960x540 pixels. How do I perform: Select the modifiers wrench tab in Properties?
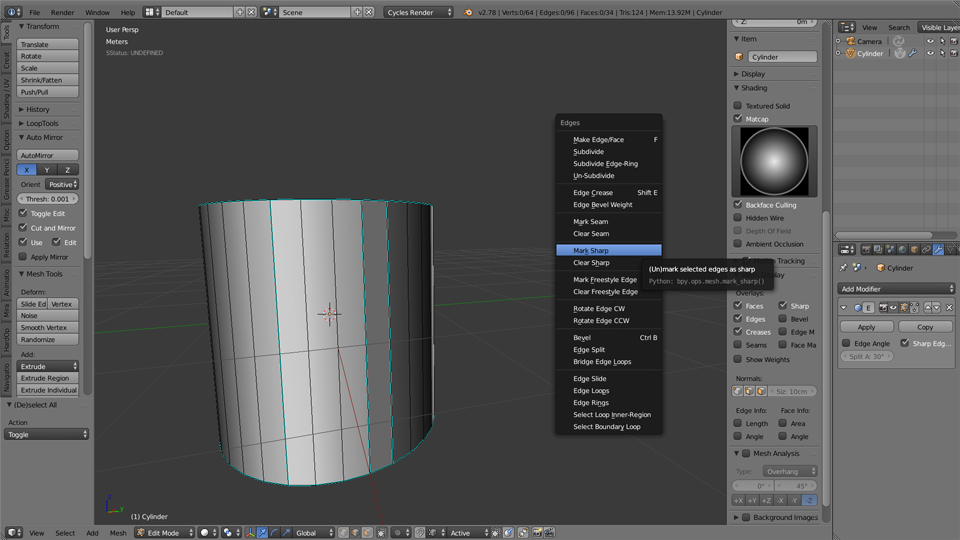(x=938, y=249)
